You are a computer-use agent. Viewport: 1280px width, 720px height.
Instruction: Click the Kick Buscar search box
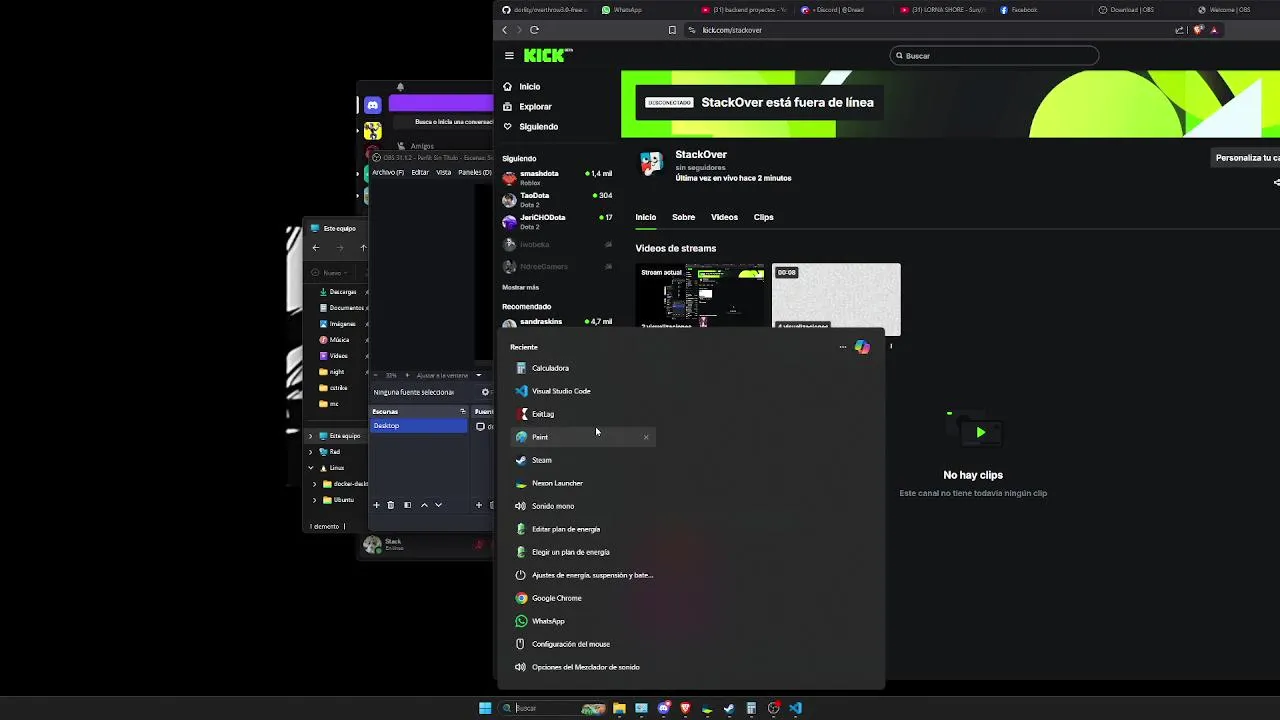click(994, 56)
